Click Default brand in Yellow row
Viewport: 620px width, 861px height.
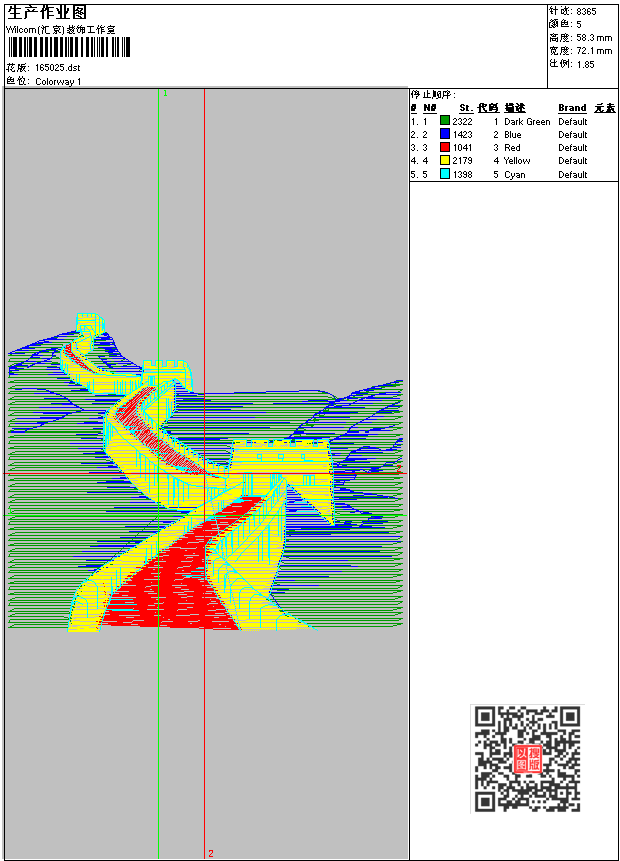pyautogui.click(x=573, y=161)
